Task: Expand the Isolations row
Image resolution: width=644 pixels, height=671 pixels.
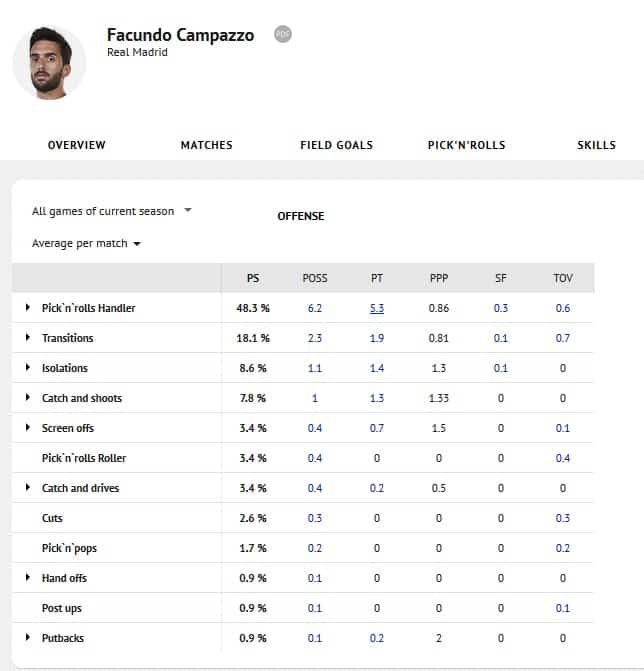Action: point(28,367)
